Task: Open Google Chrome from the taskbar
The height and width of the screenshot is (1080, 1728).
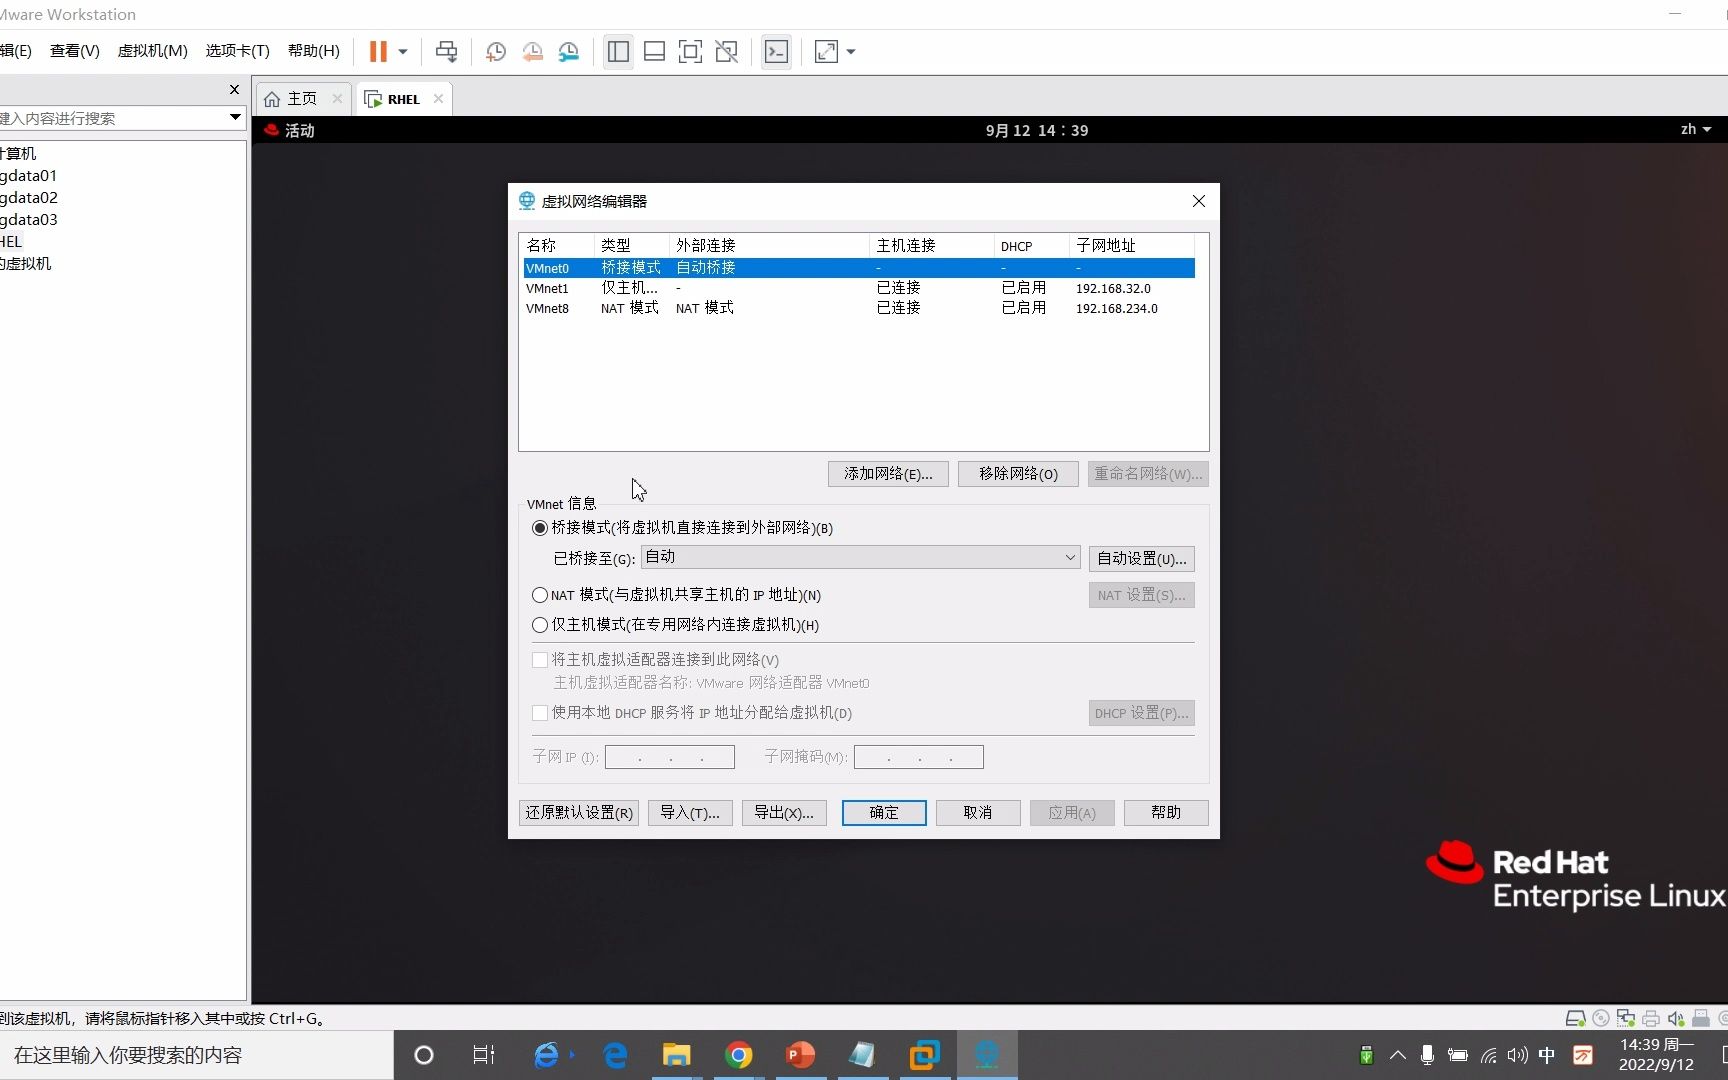Action: [x=739, y=1055]
